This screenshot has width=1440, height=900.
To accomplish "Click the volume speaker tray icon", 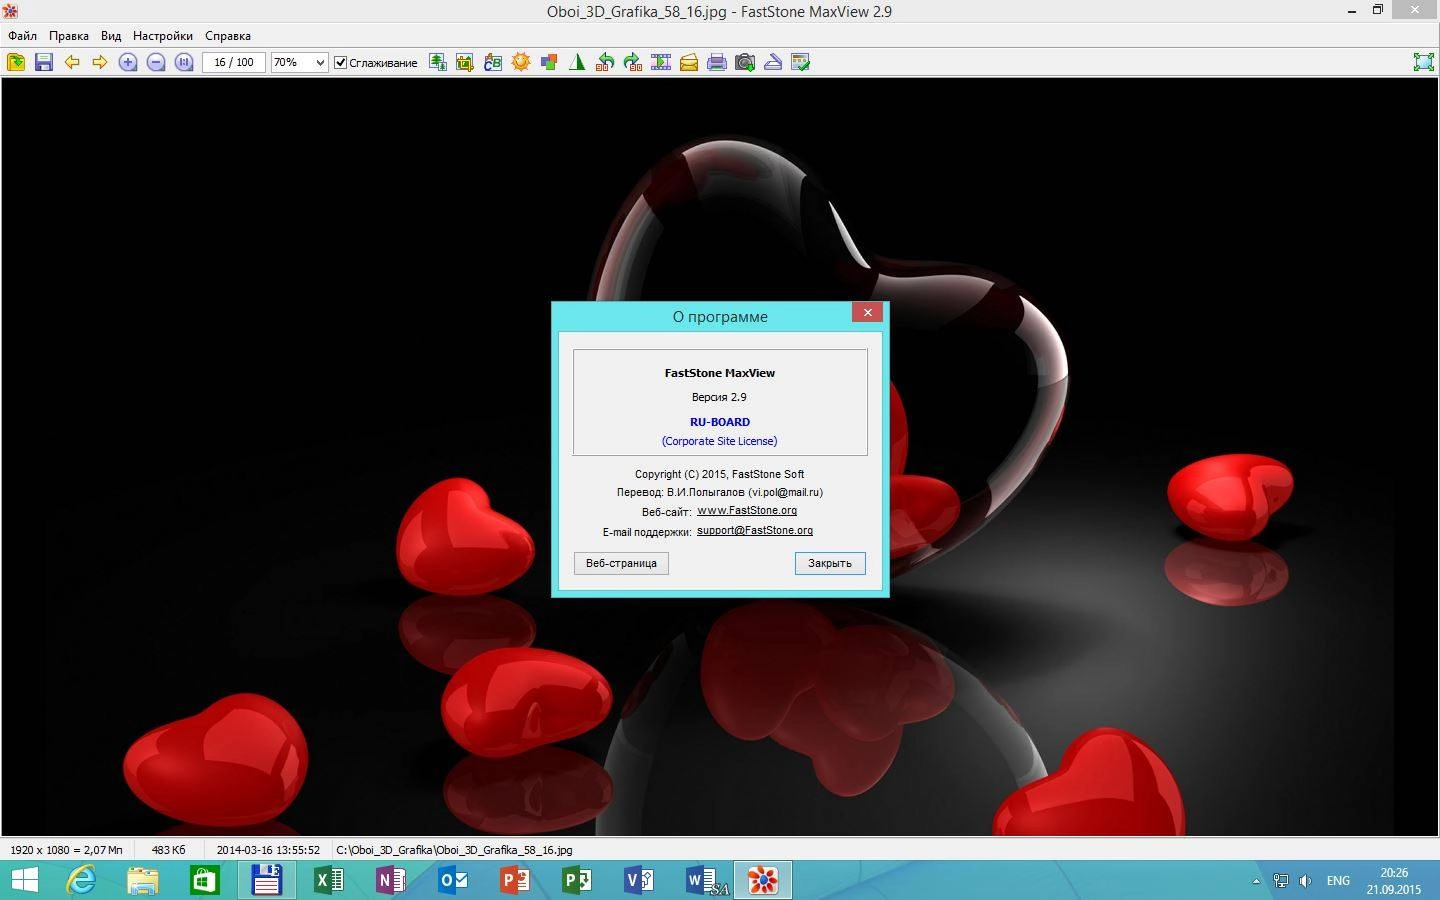I will point(1305,881).
